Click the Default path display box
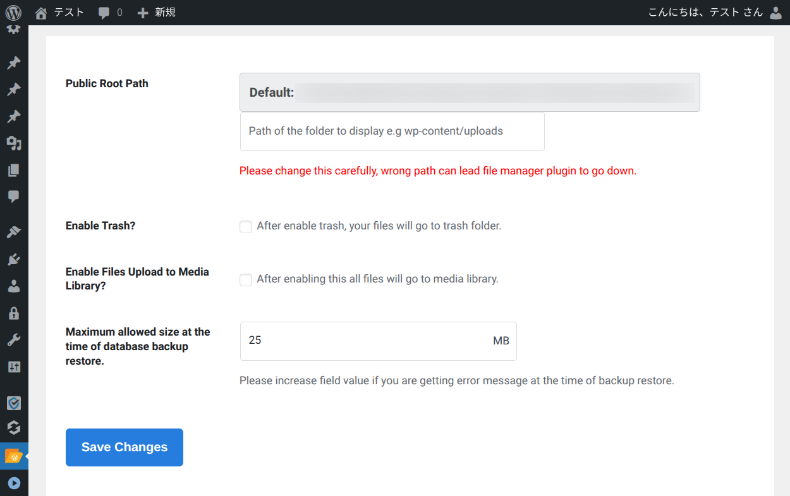Viewport: 790px width, 496px height. coord(469,92)
